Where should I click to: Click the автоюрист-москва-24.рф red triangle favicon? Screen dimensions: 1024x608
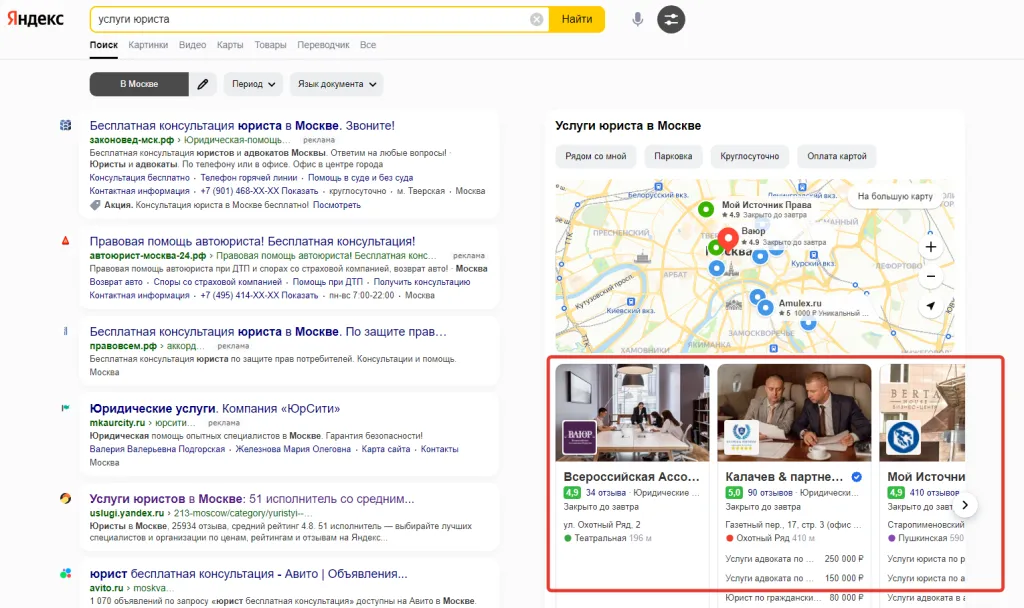coord(65,240)
